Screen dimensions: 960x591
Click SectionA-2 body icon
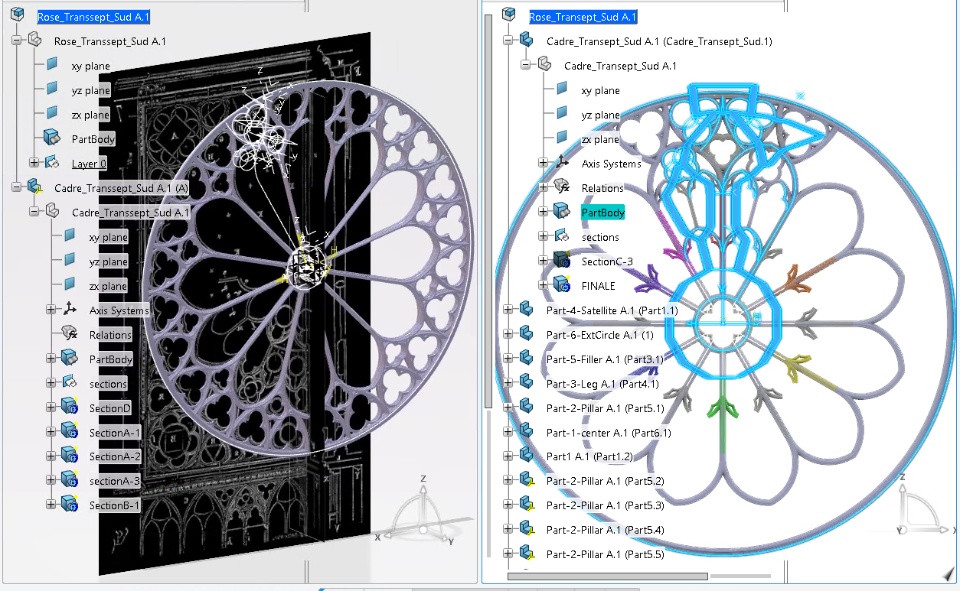coord(70,455)
